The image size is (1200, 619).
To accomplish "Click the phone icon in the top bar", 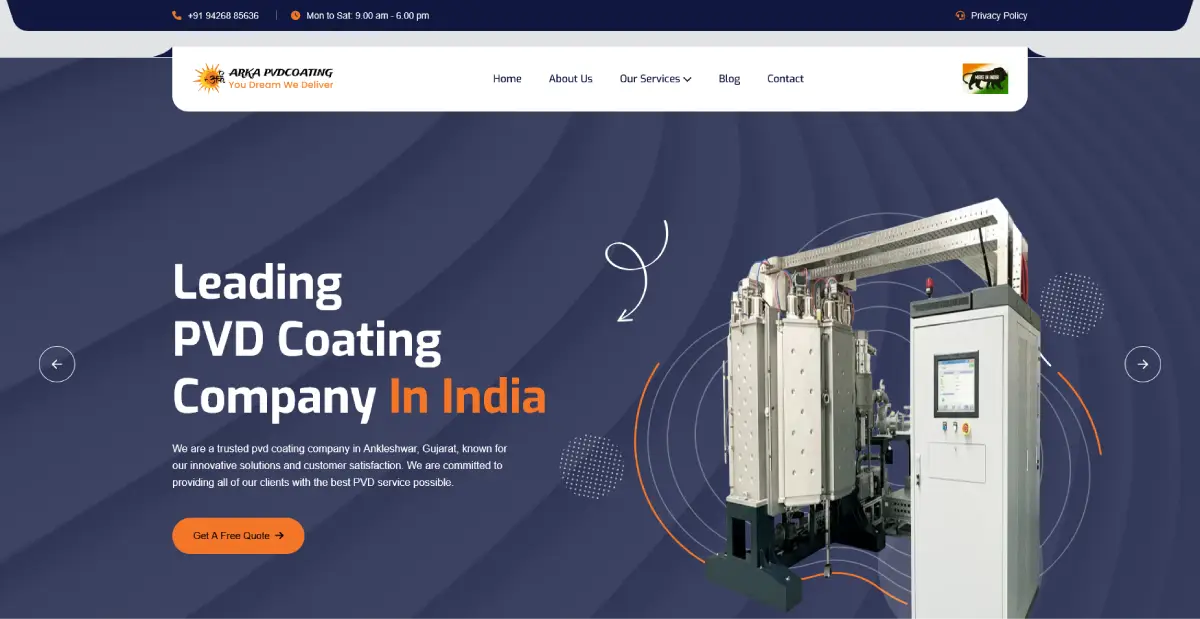I will point(177,16).
